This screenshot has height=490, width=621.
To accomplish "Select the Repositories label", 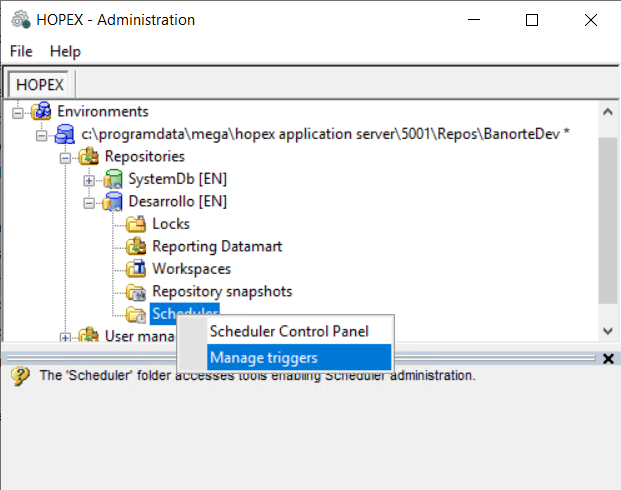I will click(x=145, y=156).
